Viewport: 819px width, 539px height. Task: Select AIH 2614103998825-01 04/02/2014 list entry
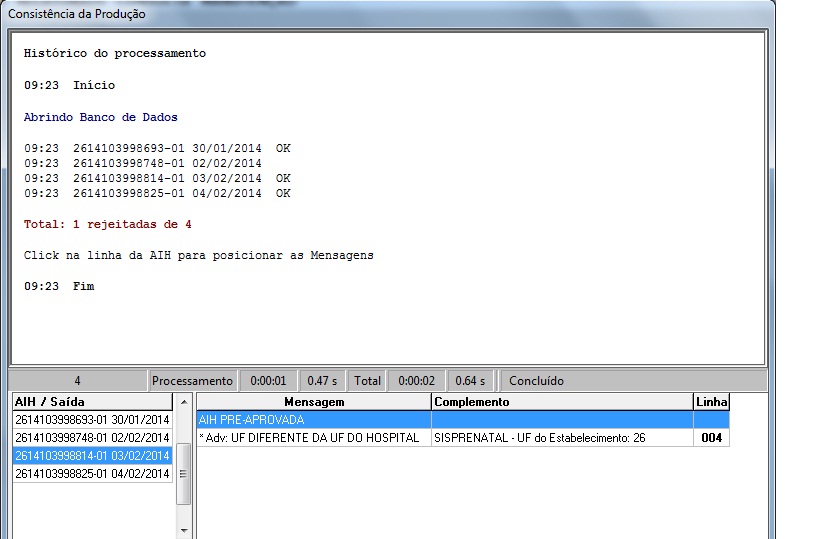click(92, 473)
